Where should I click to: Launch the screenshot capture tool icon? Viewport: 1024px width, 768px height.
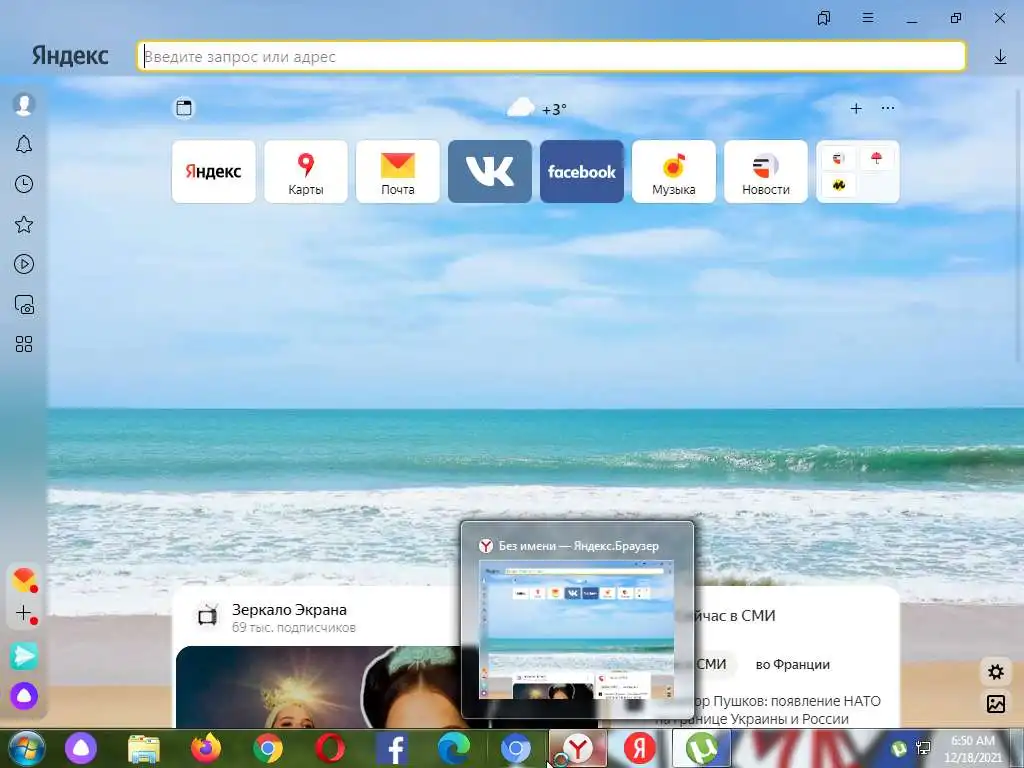coord(24,304)
